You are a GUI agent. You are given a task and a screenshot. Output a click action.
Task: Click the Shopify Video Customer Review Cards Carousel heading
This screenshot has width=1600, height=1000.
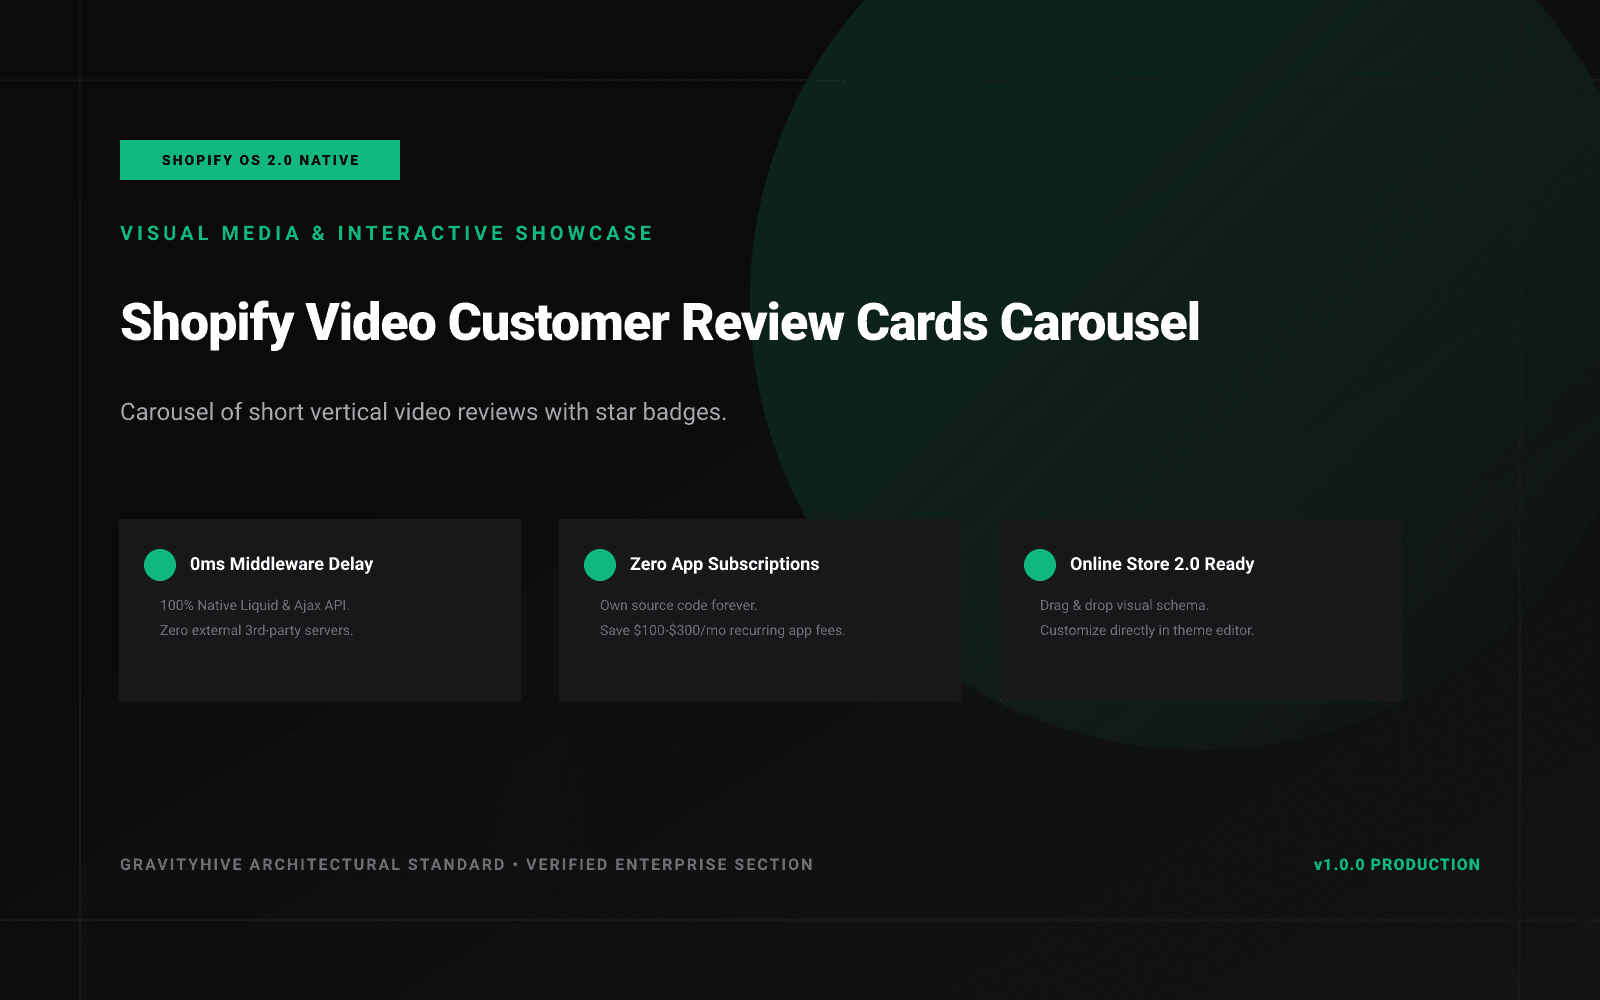660,323
